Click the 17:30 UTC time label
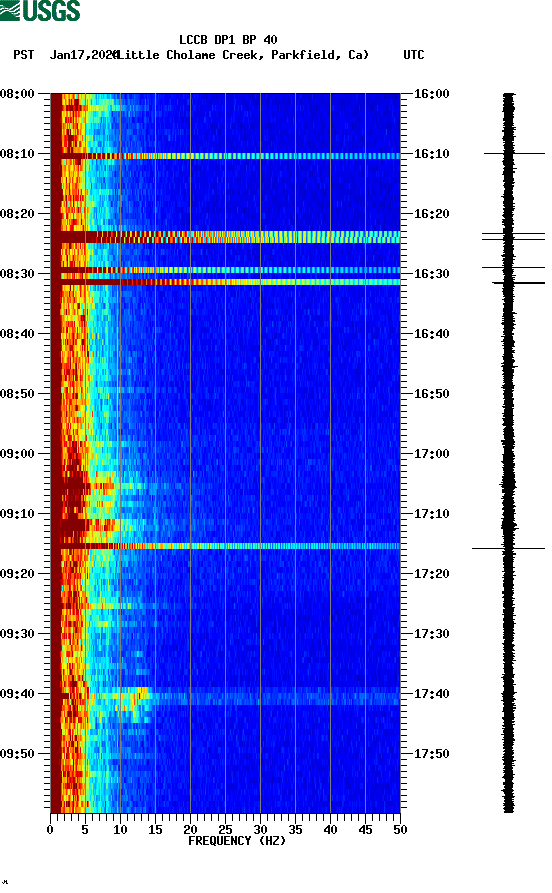The height and width of the screenshot is (893, 552). [x=431, y=634]
